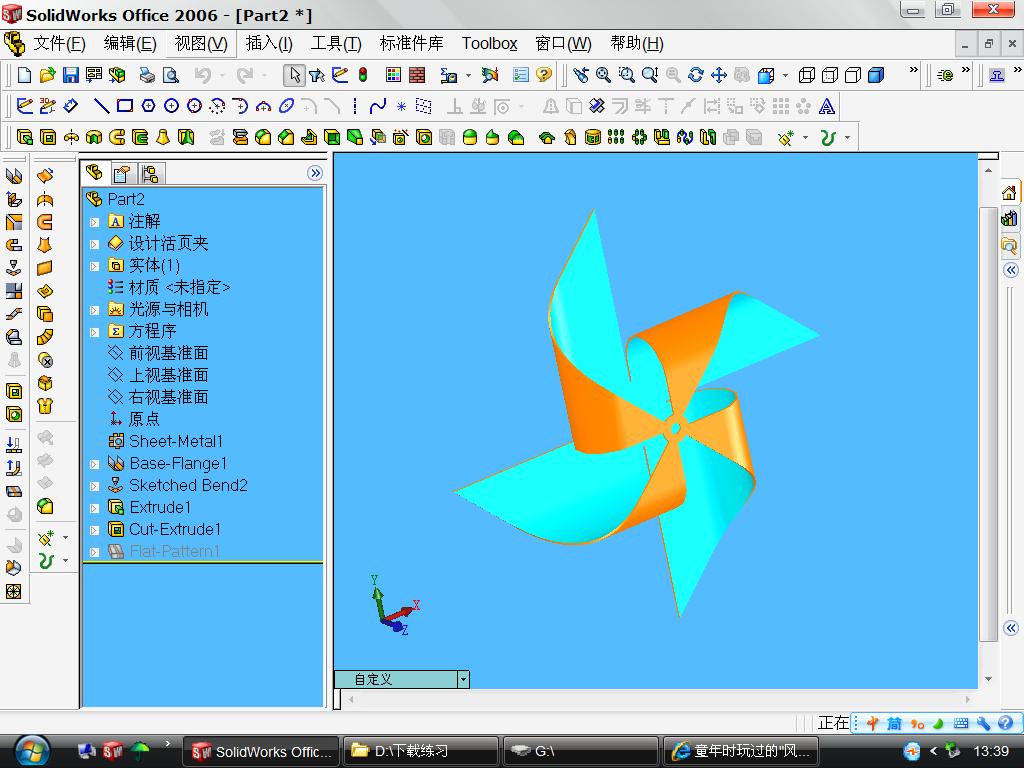Open the Edit Color palette icon
This screenshot has width=1024, height=768.
(x=393, y=75)
